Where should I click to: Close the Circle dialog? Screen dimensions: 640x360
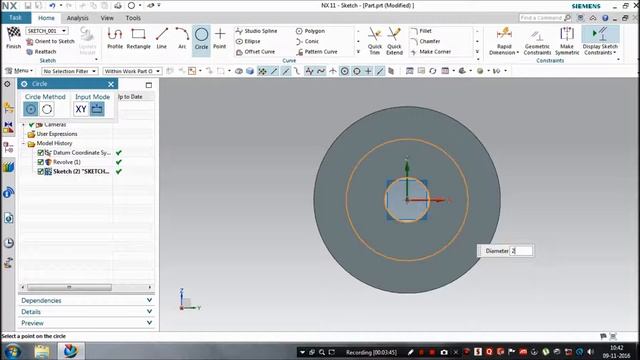(111, 84)
